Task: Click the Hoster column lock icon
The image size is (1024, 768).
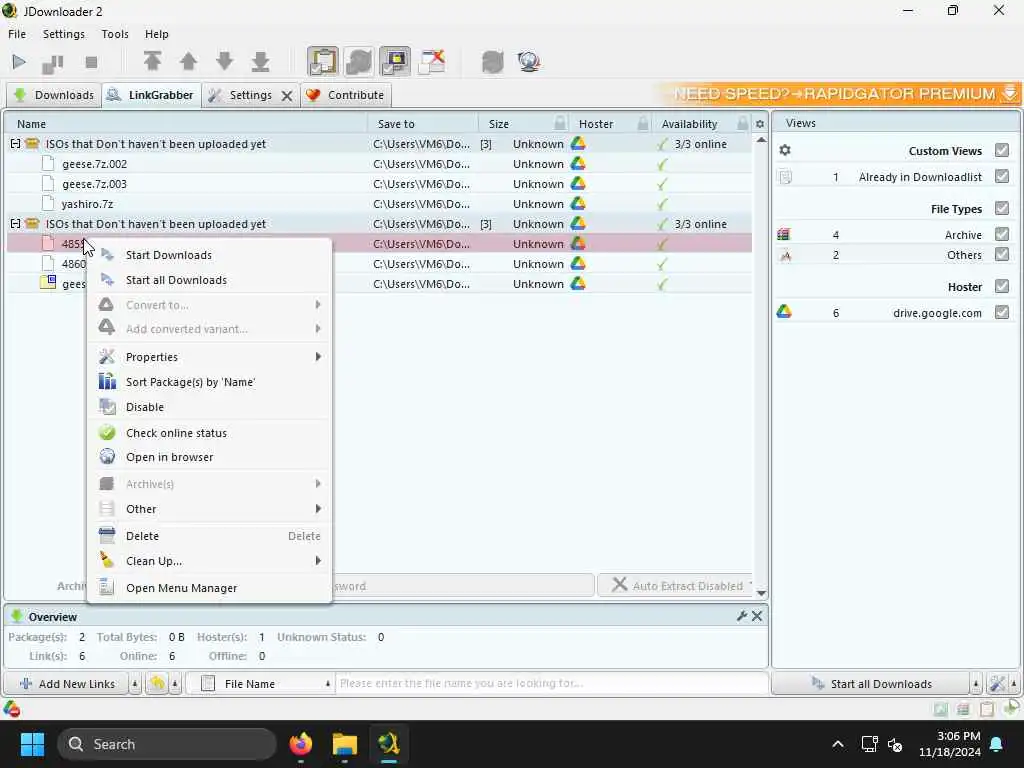Action: coord(643,123)
